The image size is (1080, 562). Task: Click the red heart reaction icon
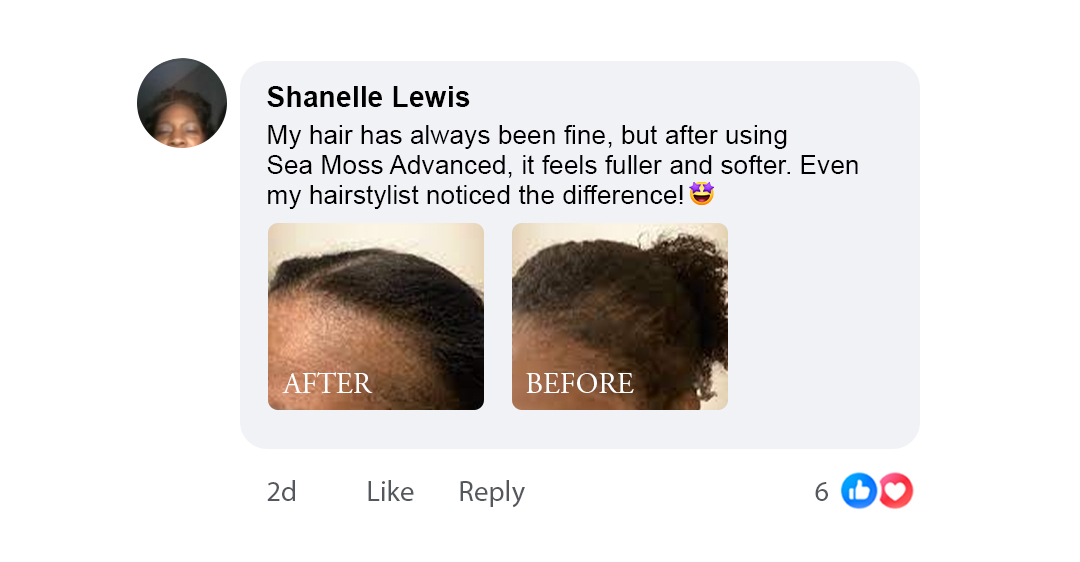(896, 491)
